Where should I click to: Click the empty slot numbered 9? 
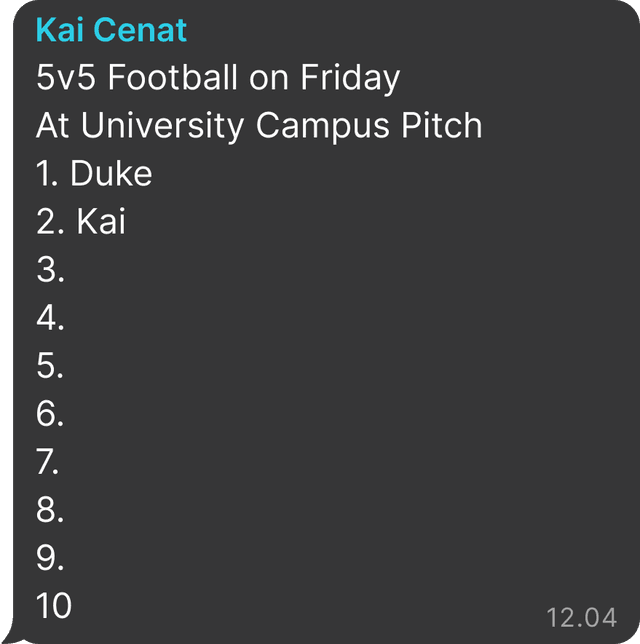(x=50, y=558)
